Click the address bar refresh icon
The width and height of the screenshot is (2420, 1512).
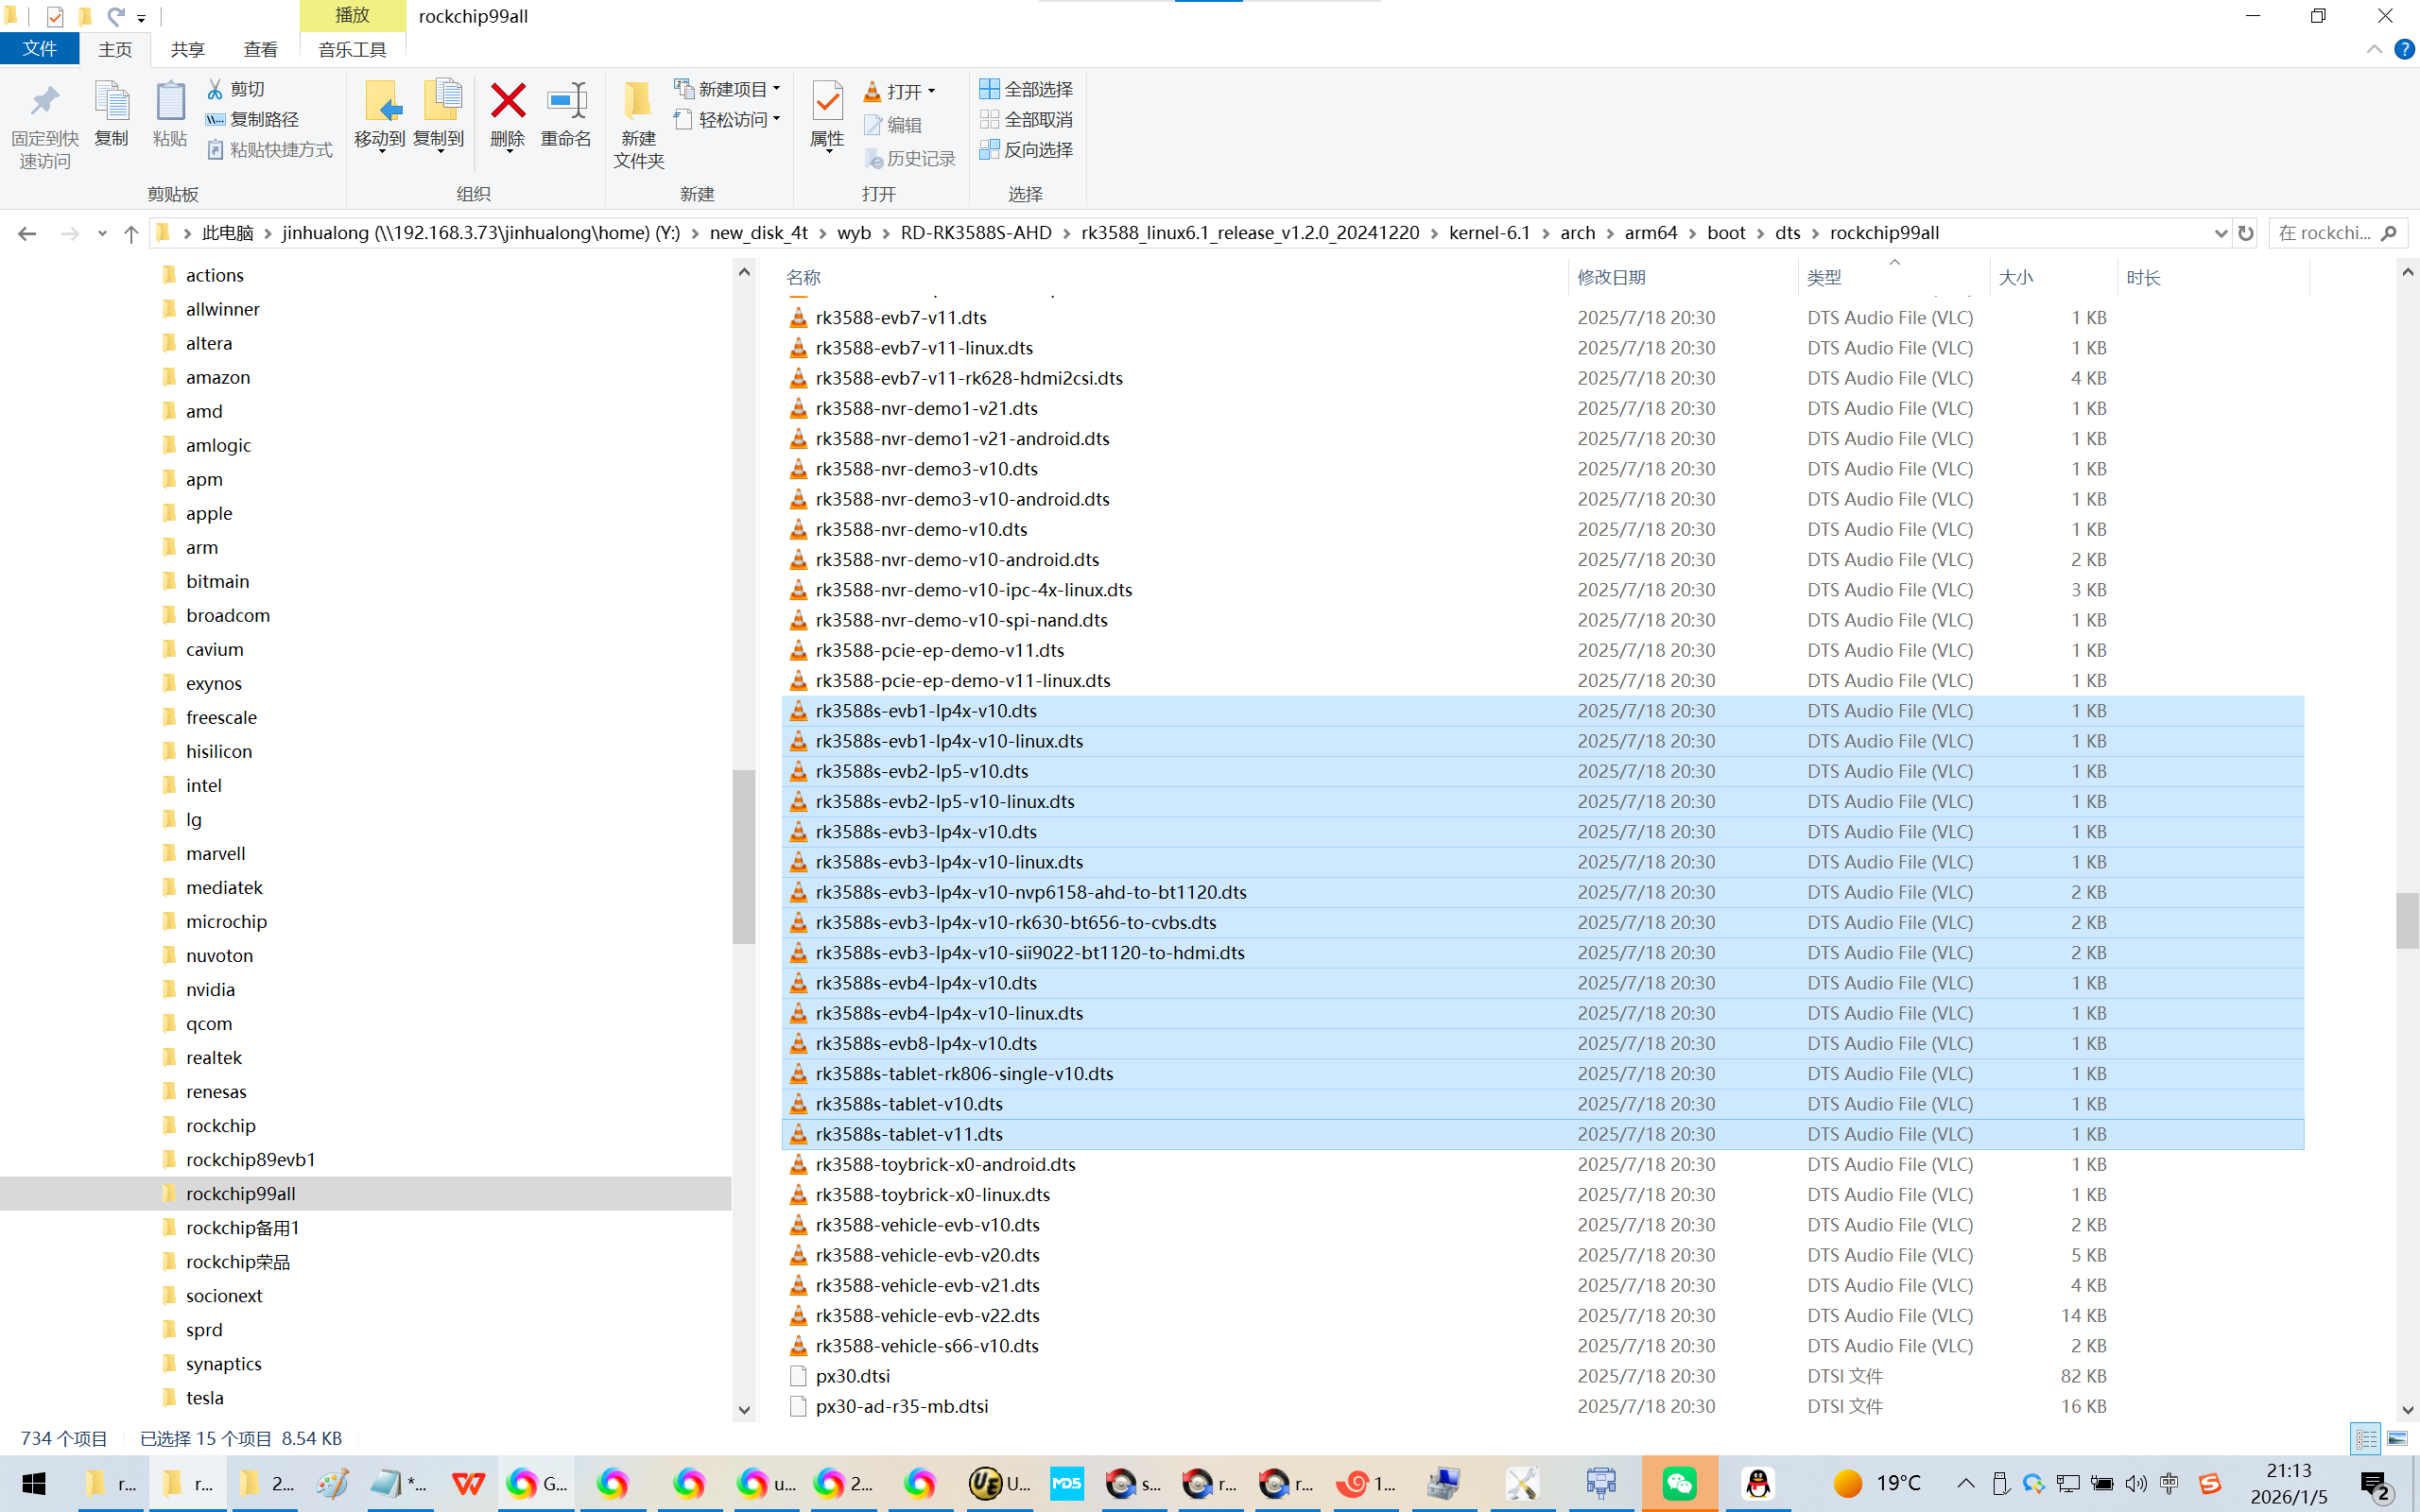[x=2245, y=233]
